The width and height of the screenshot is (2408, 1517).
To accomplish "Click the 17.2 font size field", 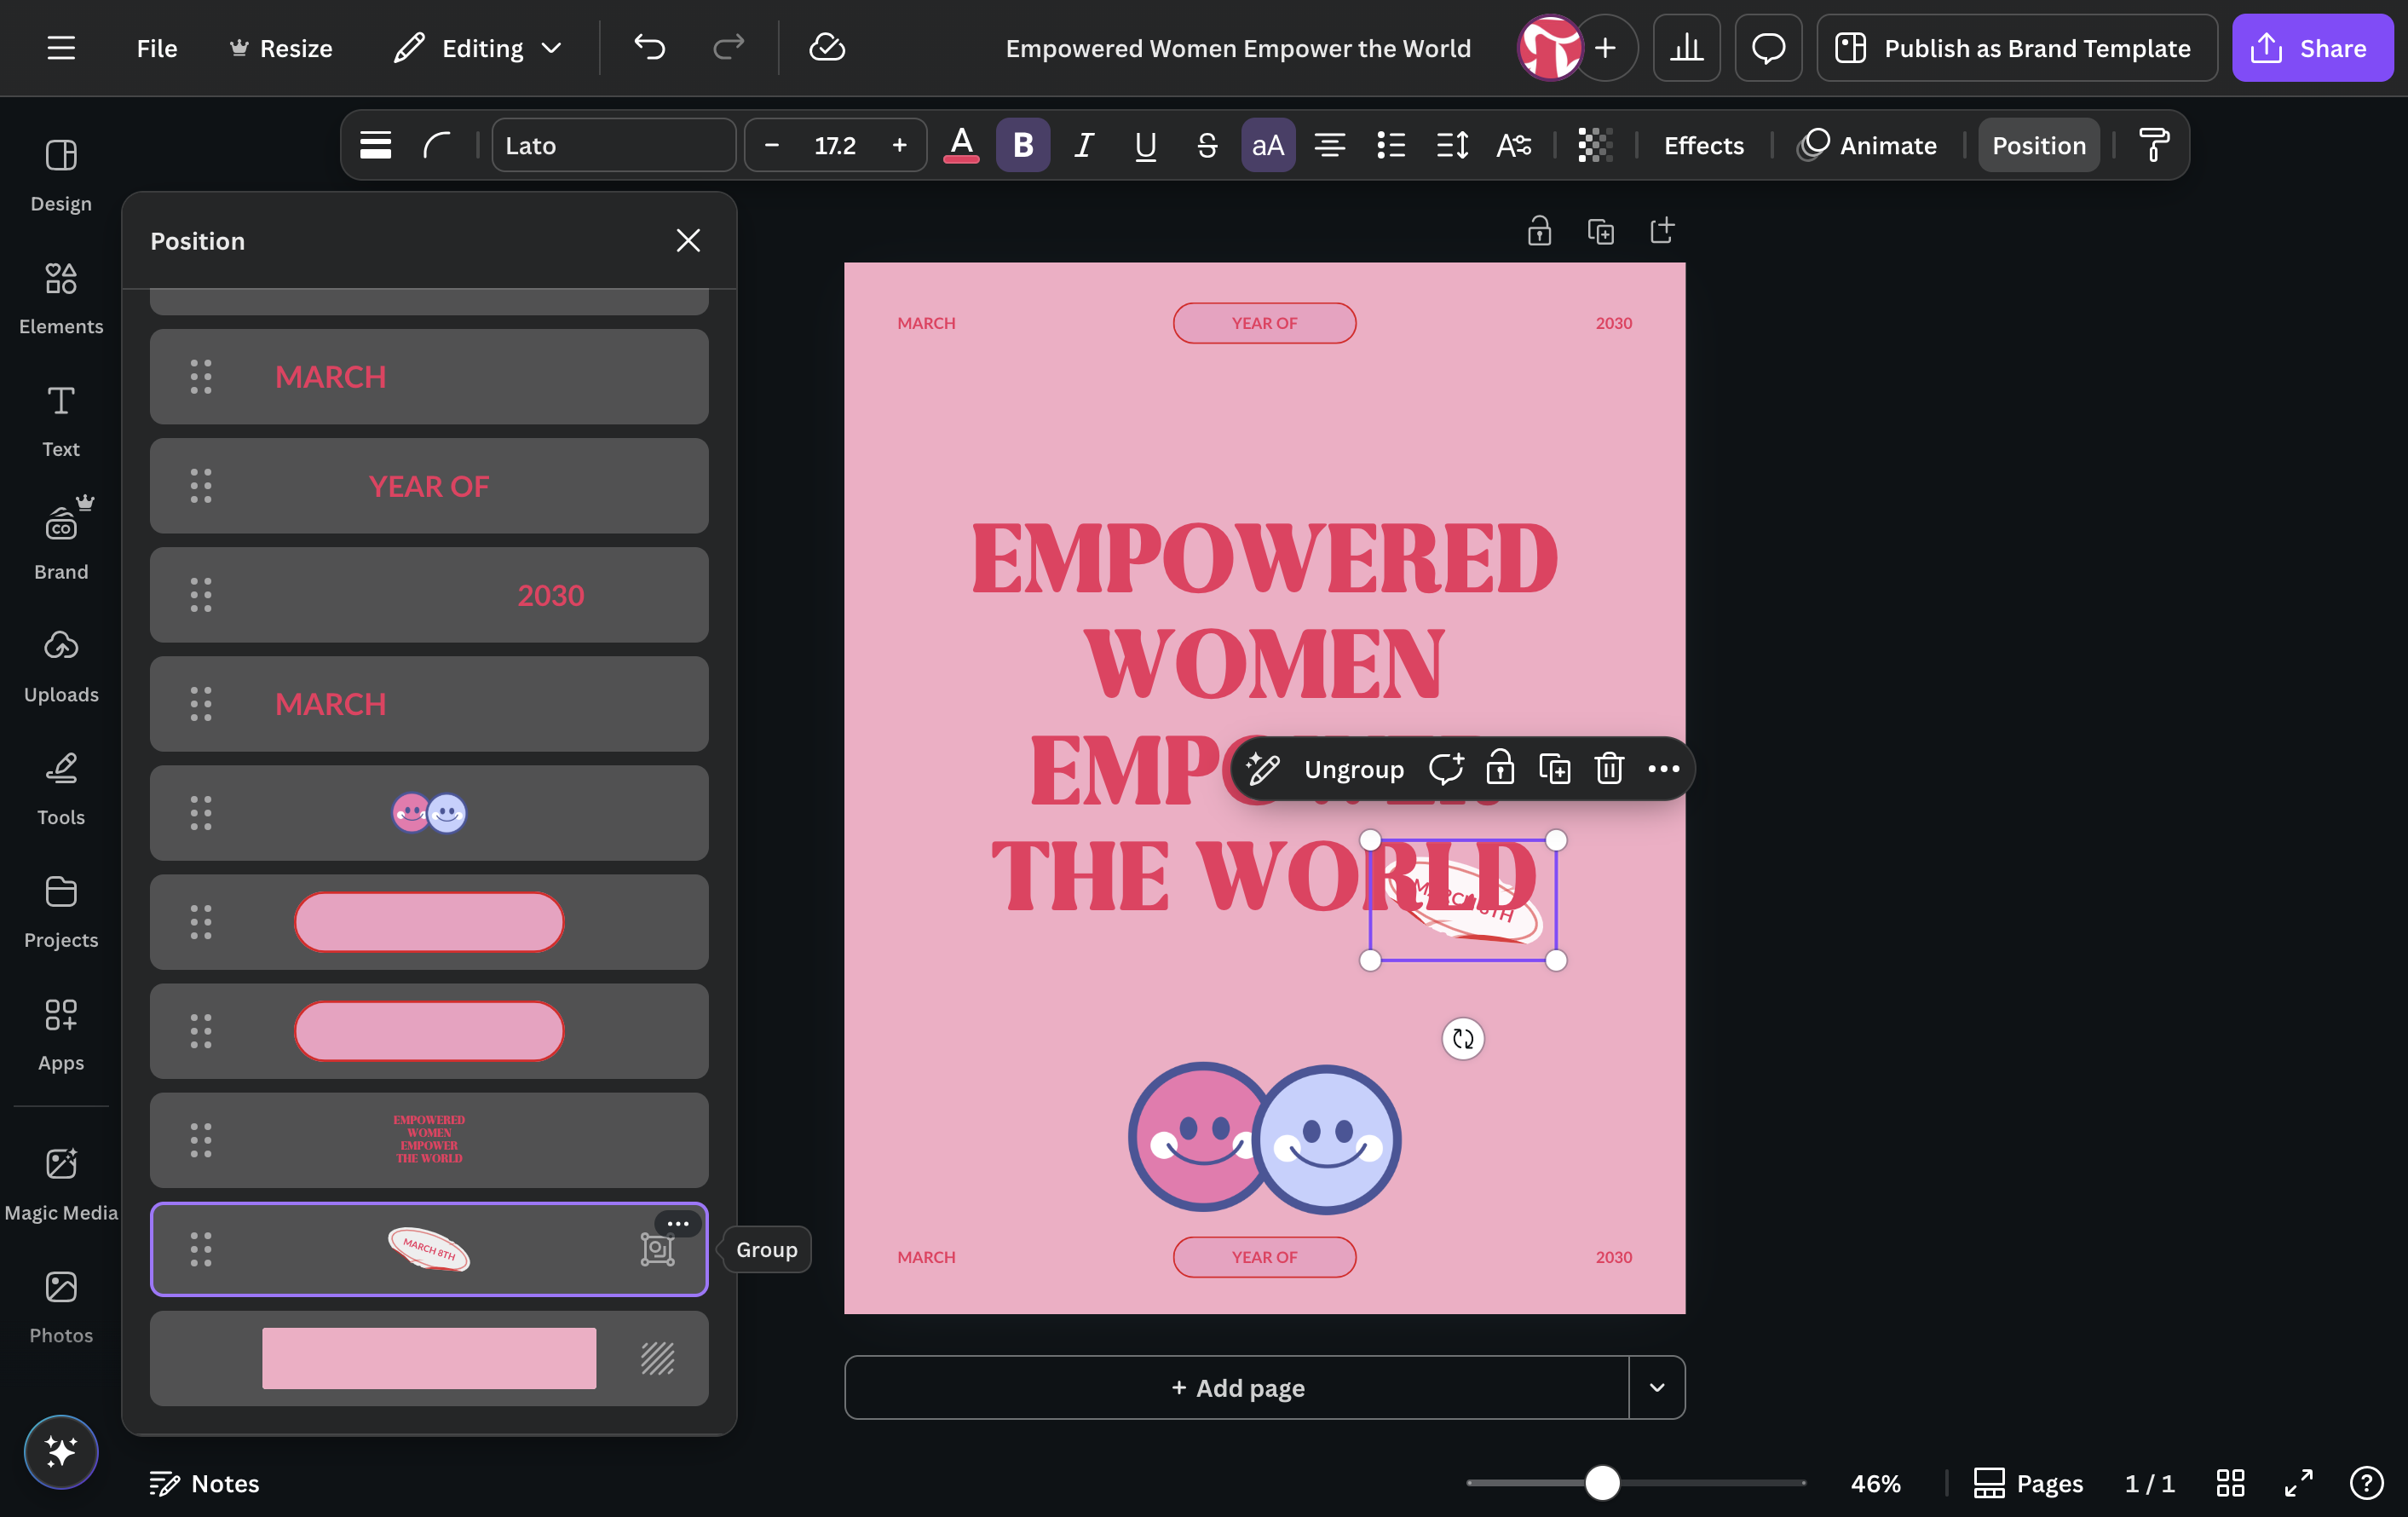I will pos(835,145).
